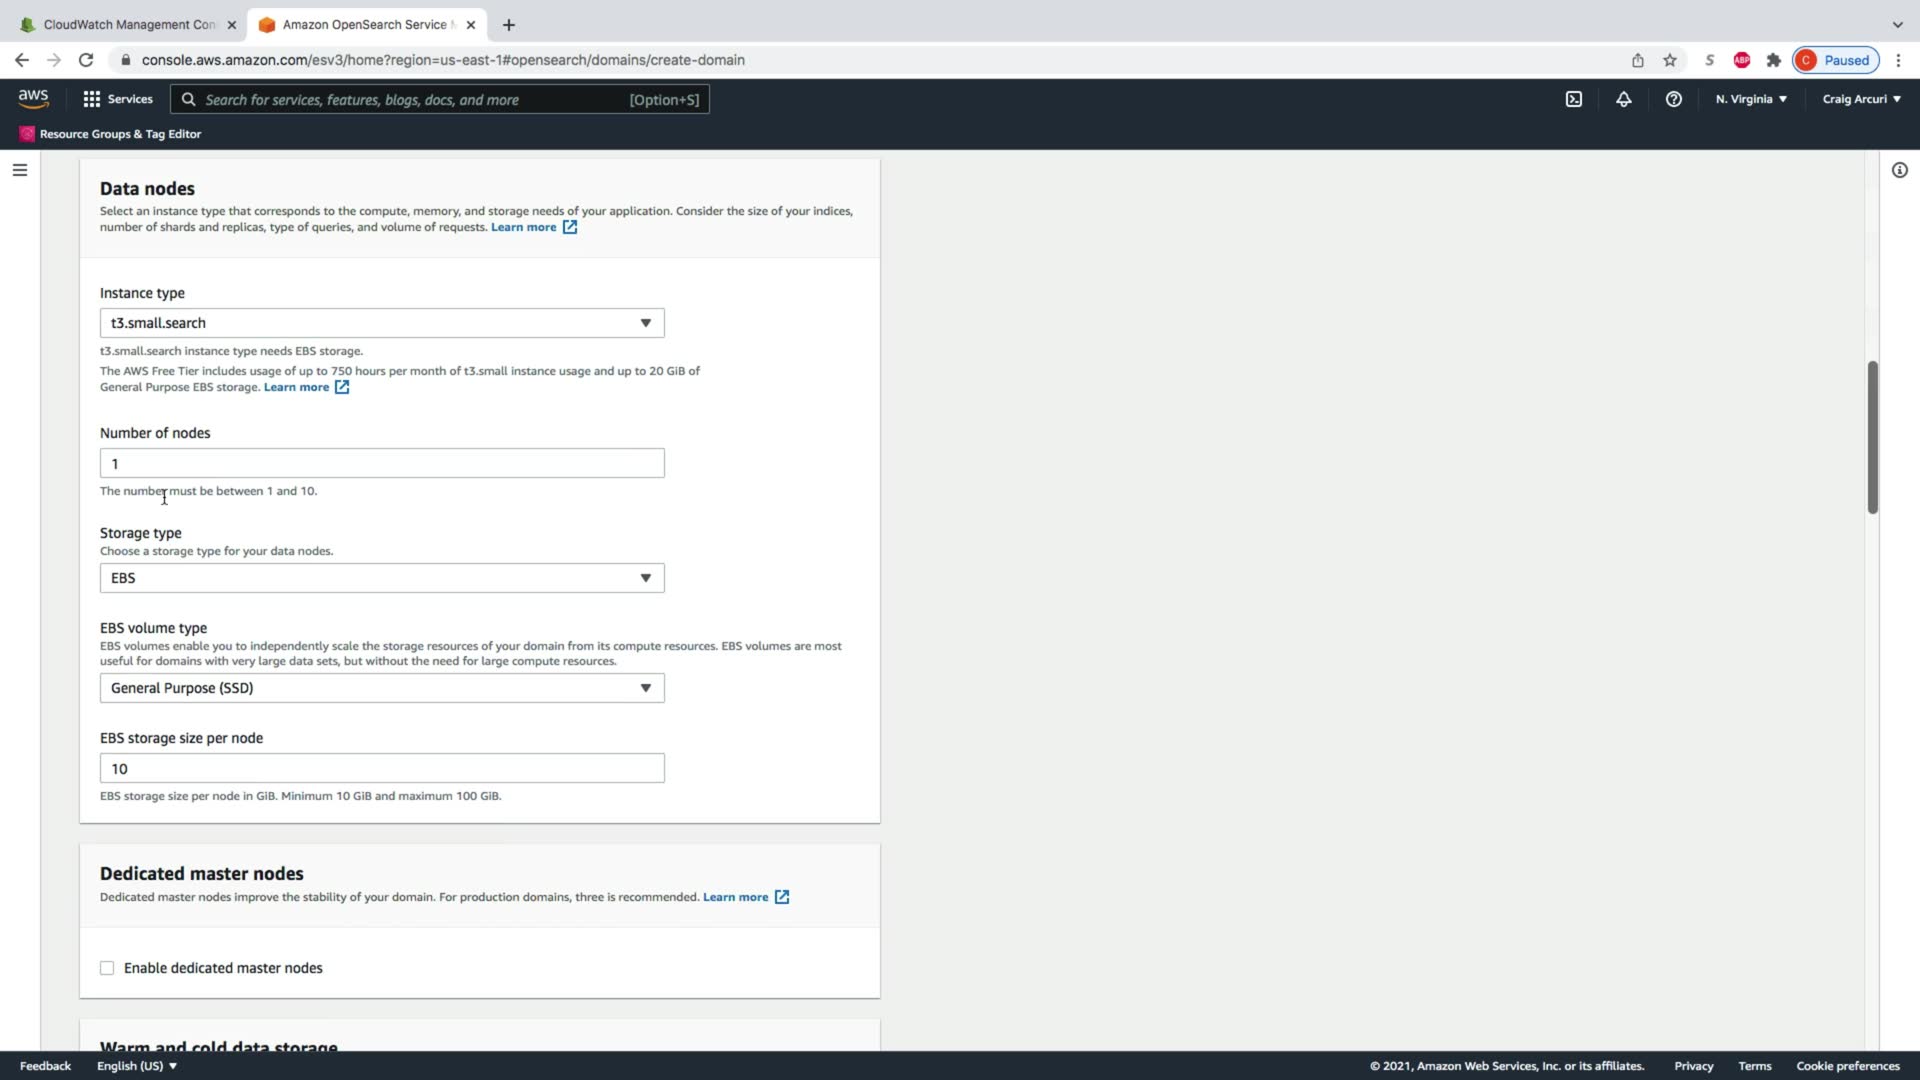Image resolution: width=1920 pixels, height=1080 pixels.
Task: Expand EBS volume type dropdown
Action: click(381, 688)
